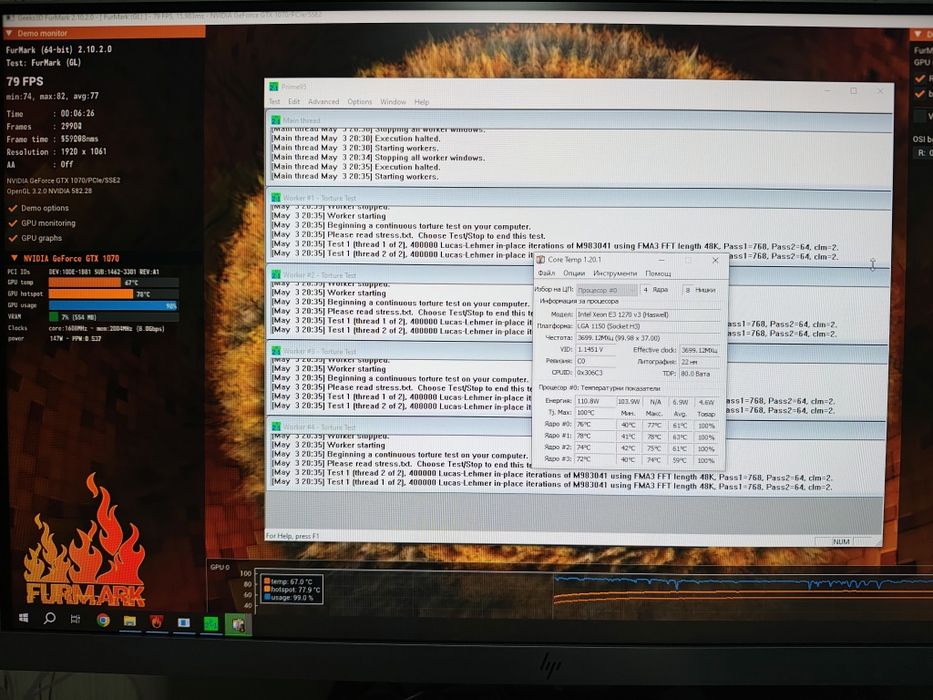Image resolution: width=933 pixels, height=700 pixels.
Task: Open Prime95 Options menu
Action: pos(359,102)
